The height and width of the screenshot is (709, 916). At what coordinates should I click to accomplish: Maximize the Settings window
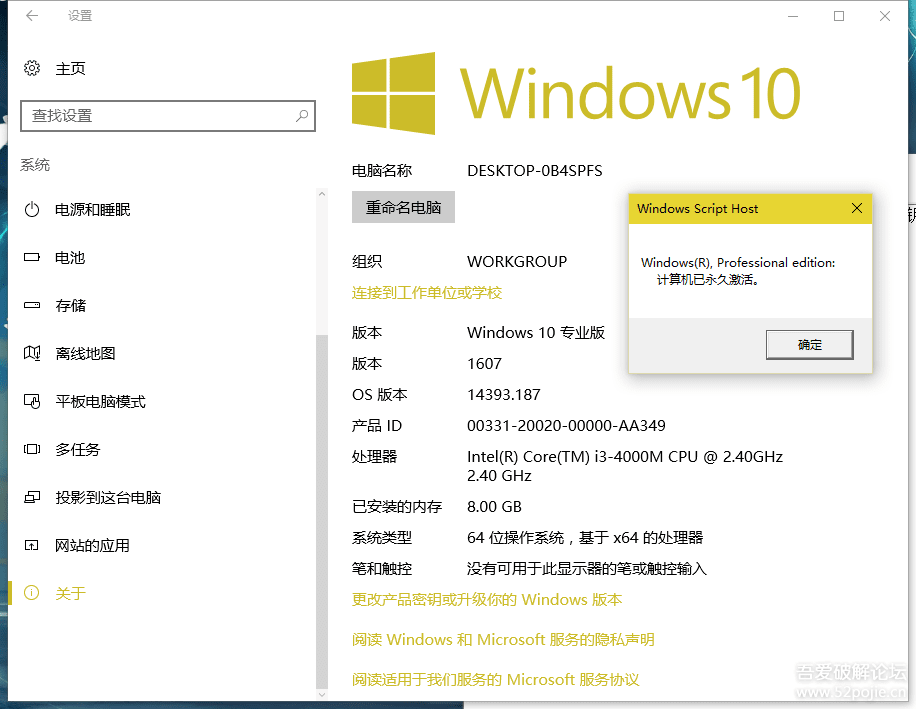click(839, 16)
